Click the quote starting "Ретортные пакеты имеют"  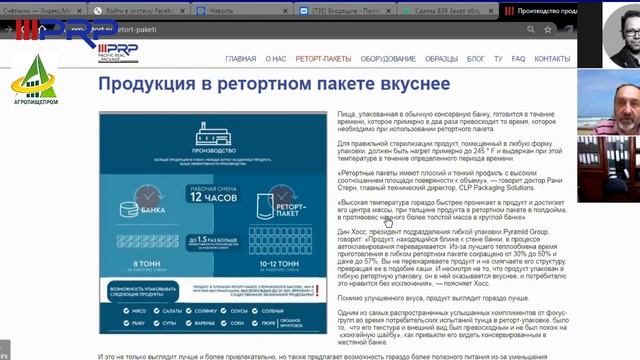click(450, 180)
